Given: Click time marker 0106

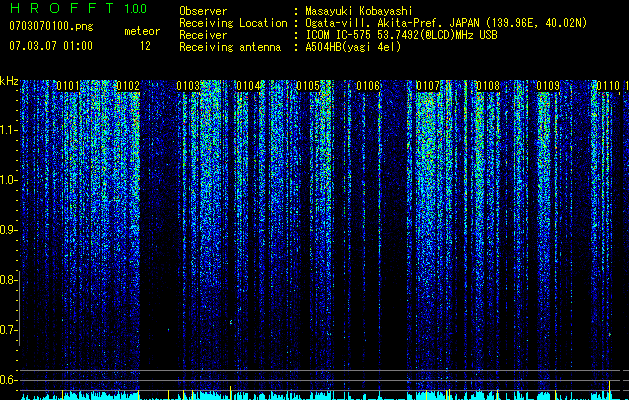Looking at the screenshot, I should (x=368, y=86).
